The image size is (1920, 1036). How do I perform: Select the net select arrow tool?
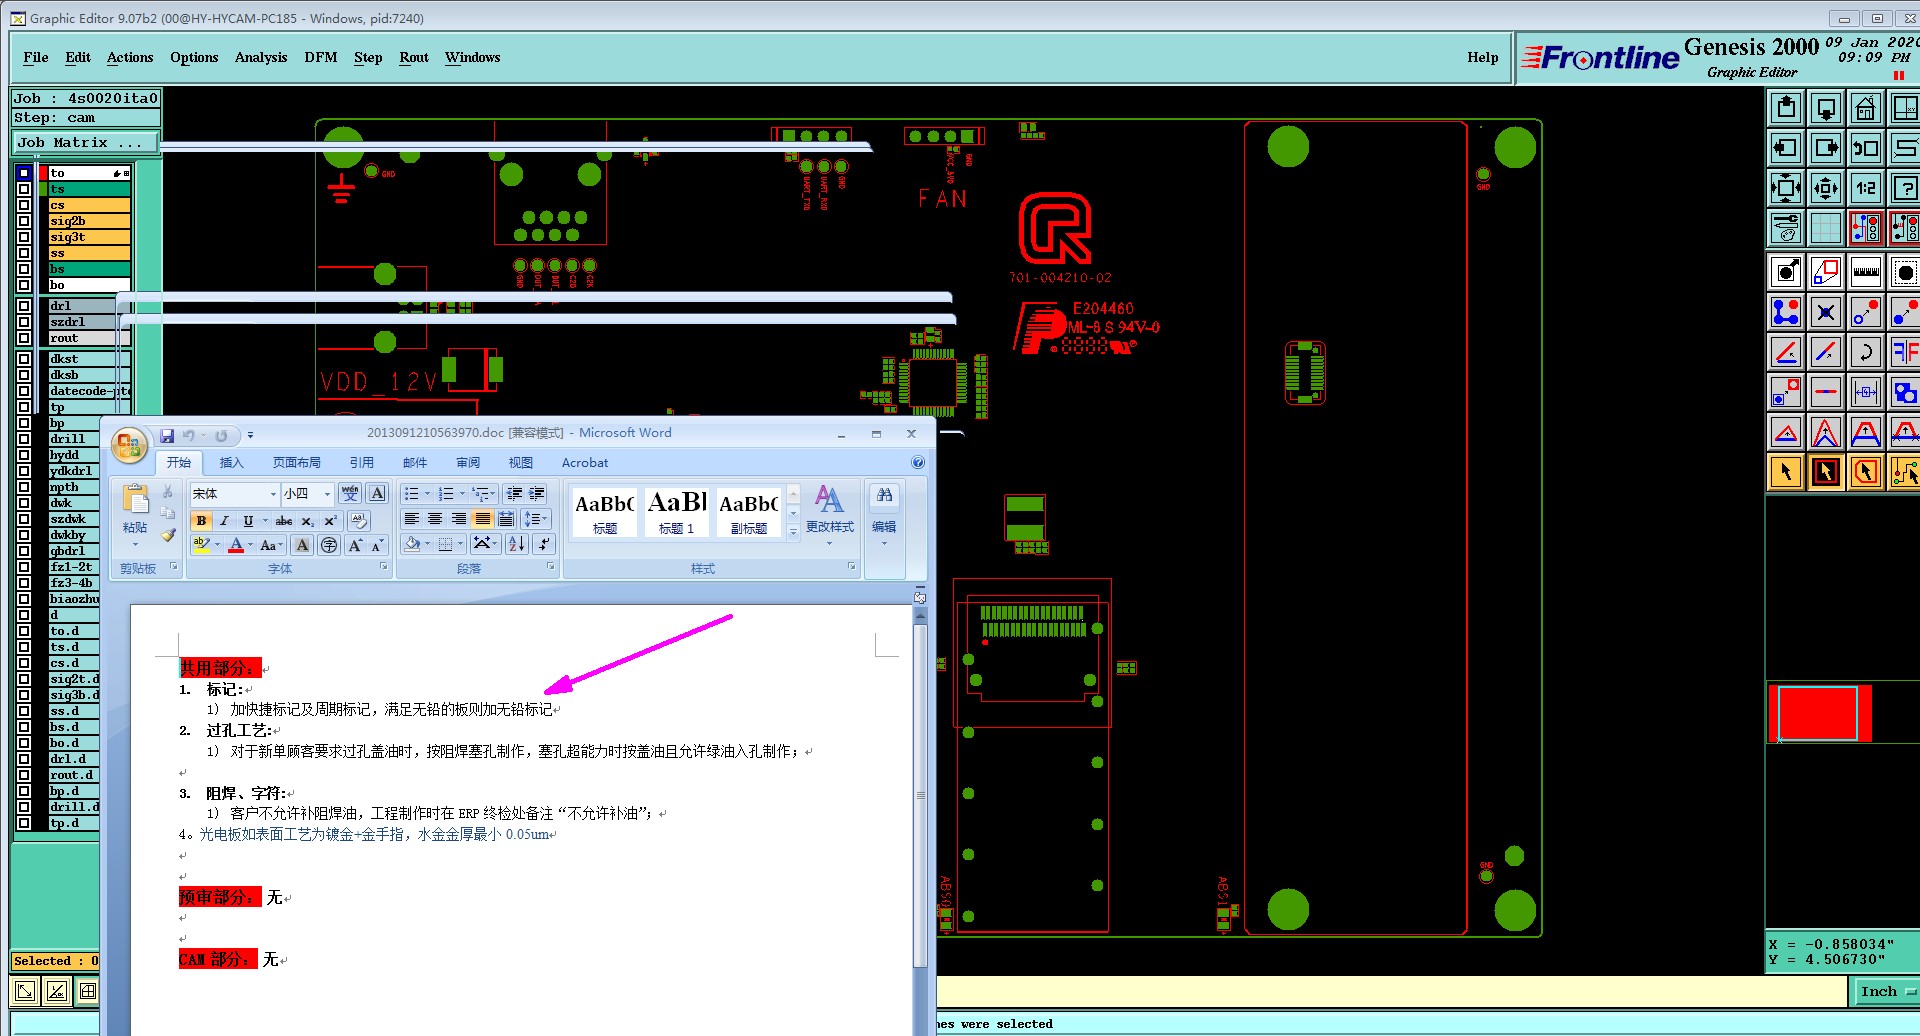point(1905,472)
